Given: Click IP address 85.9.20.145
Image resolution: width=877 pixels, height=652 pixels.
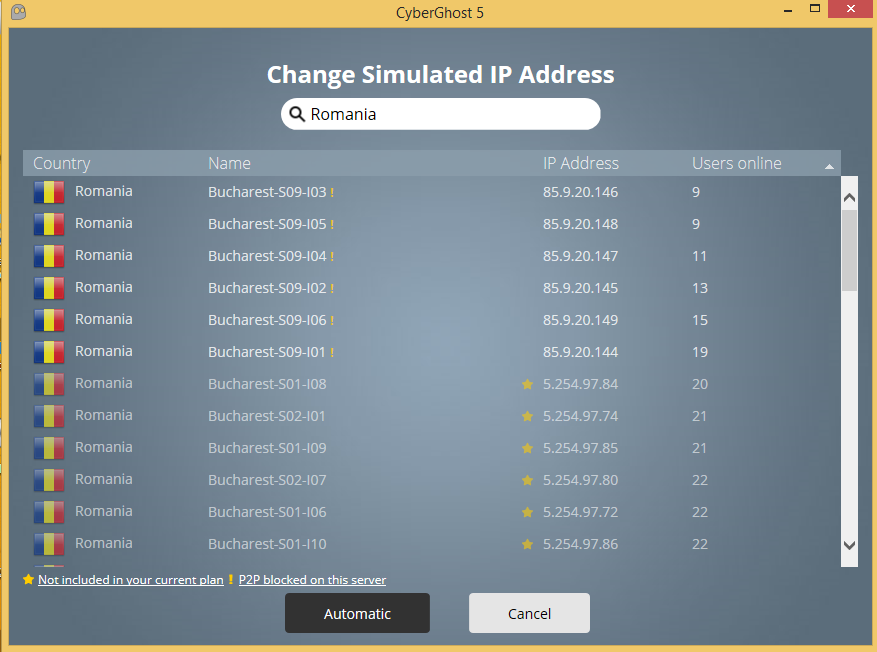Looking at the screenshot, I should tap(580, 288).
